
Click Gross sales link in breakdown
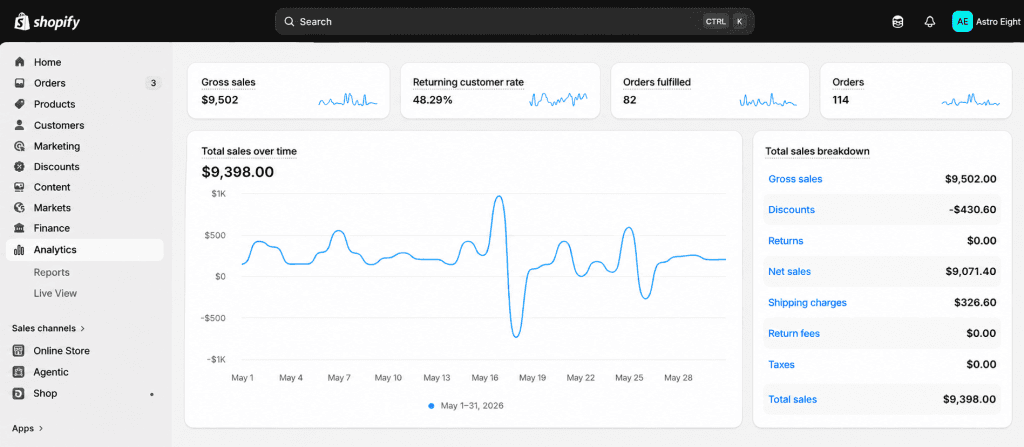point(795,179)
